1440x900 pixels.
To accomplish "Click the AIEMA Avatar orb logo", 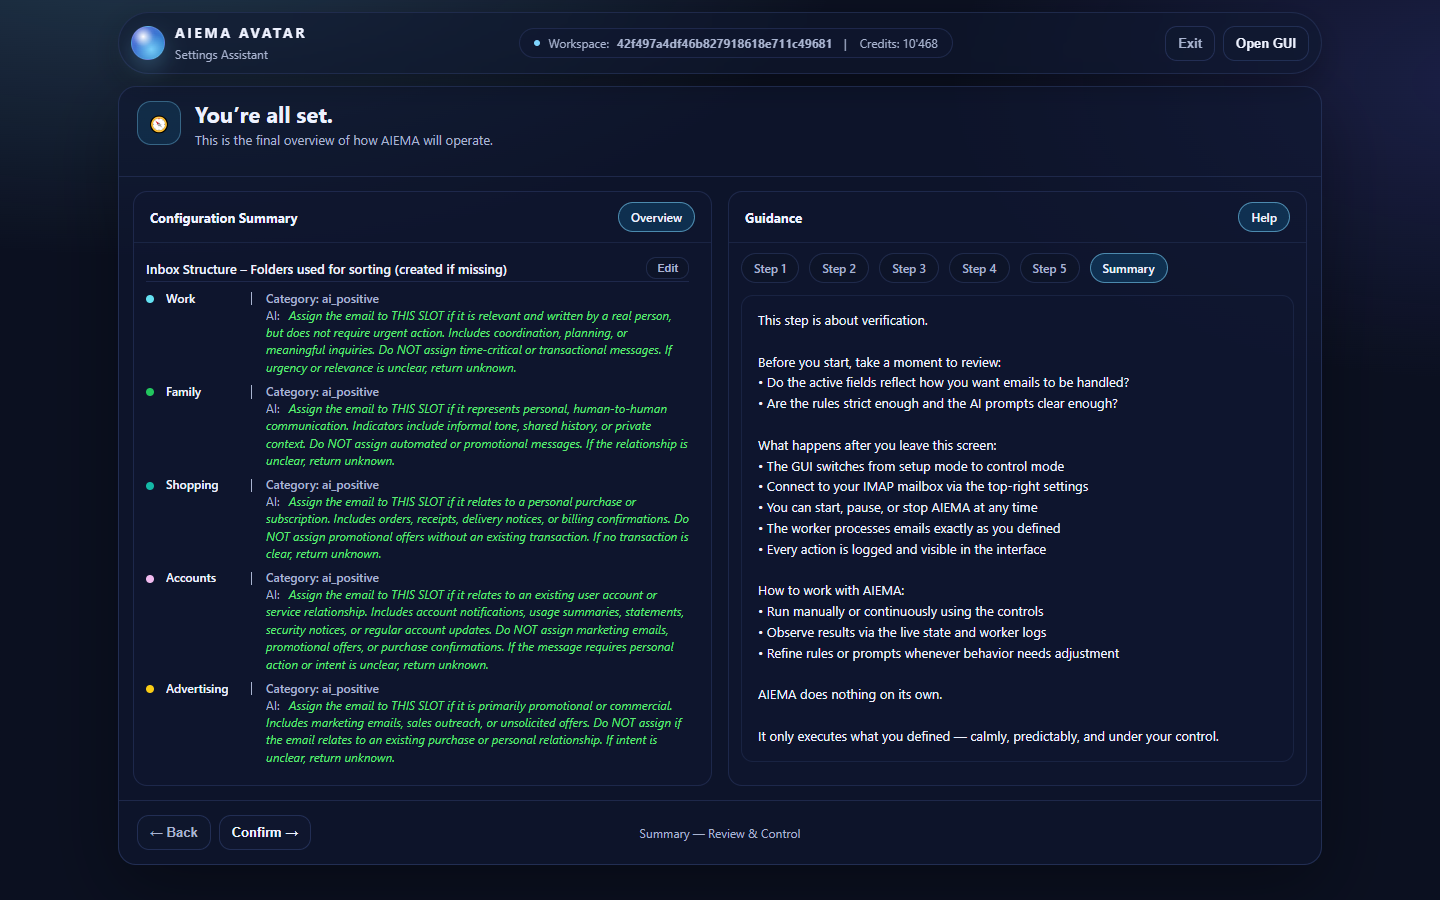I will 148,43.
